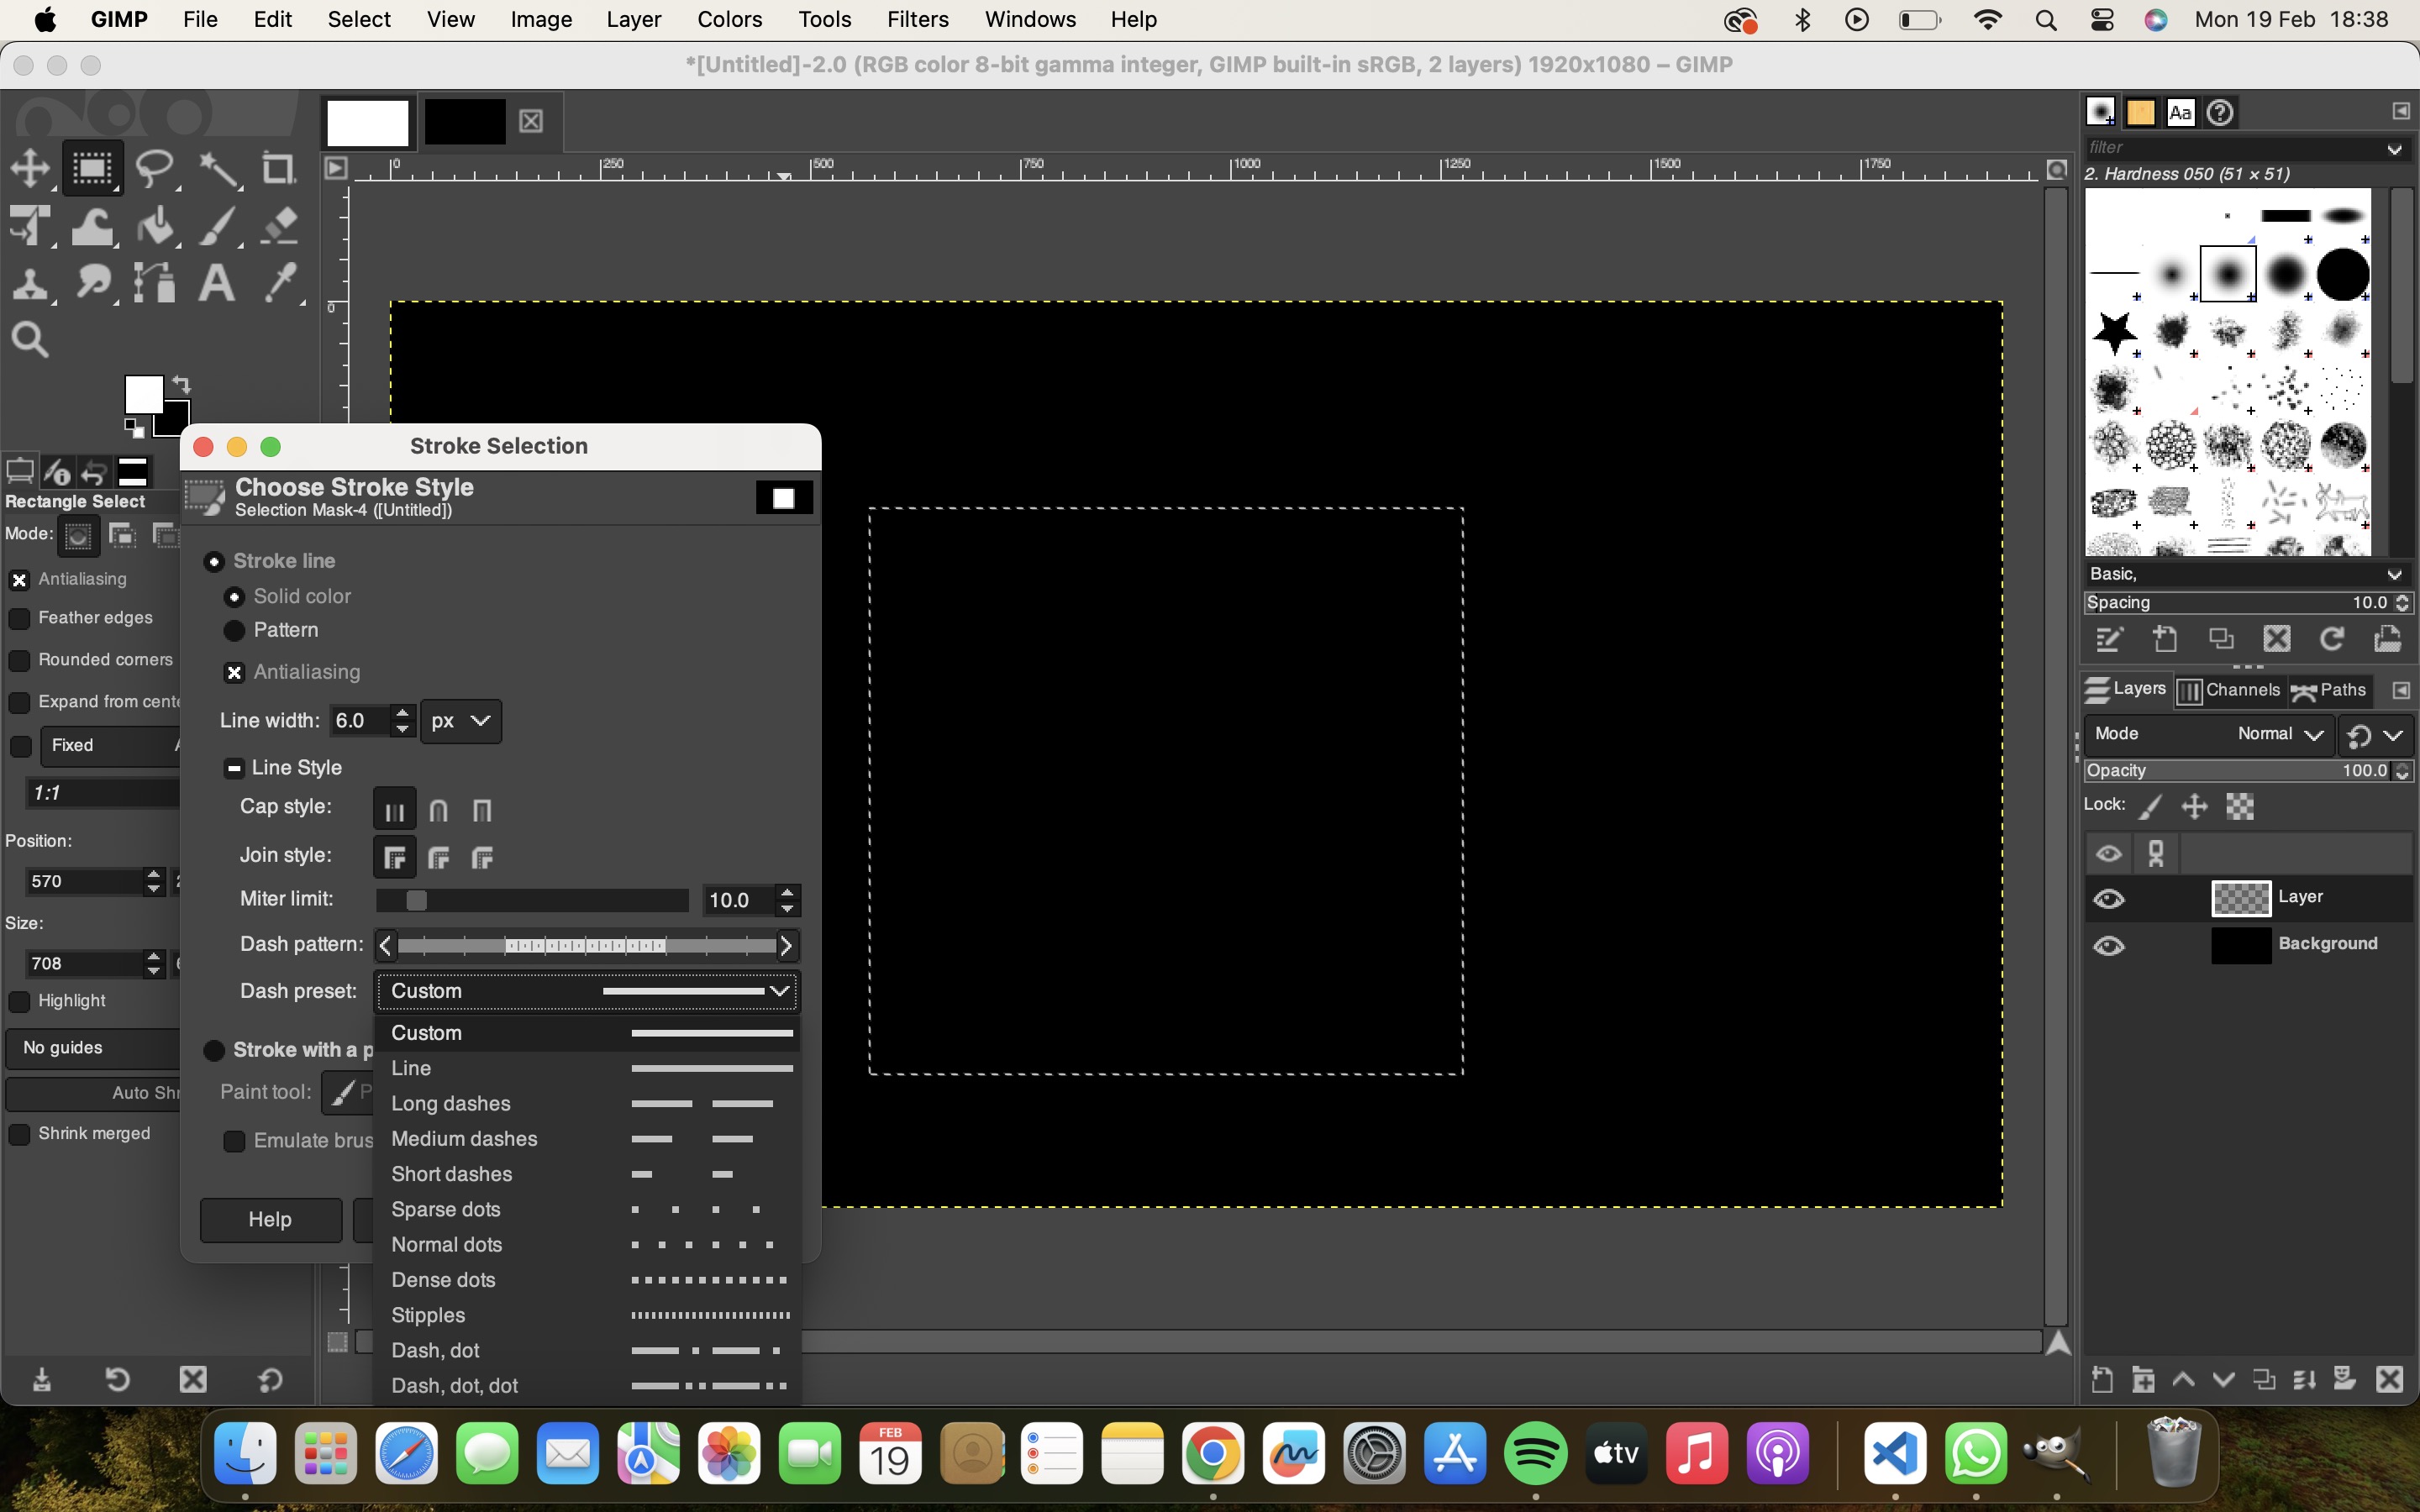Screen dimensions: 2420x1512
Task: Select the Text tool
Action: [x=214, y=282]
